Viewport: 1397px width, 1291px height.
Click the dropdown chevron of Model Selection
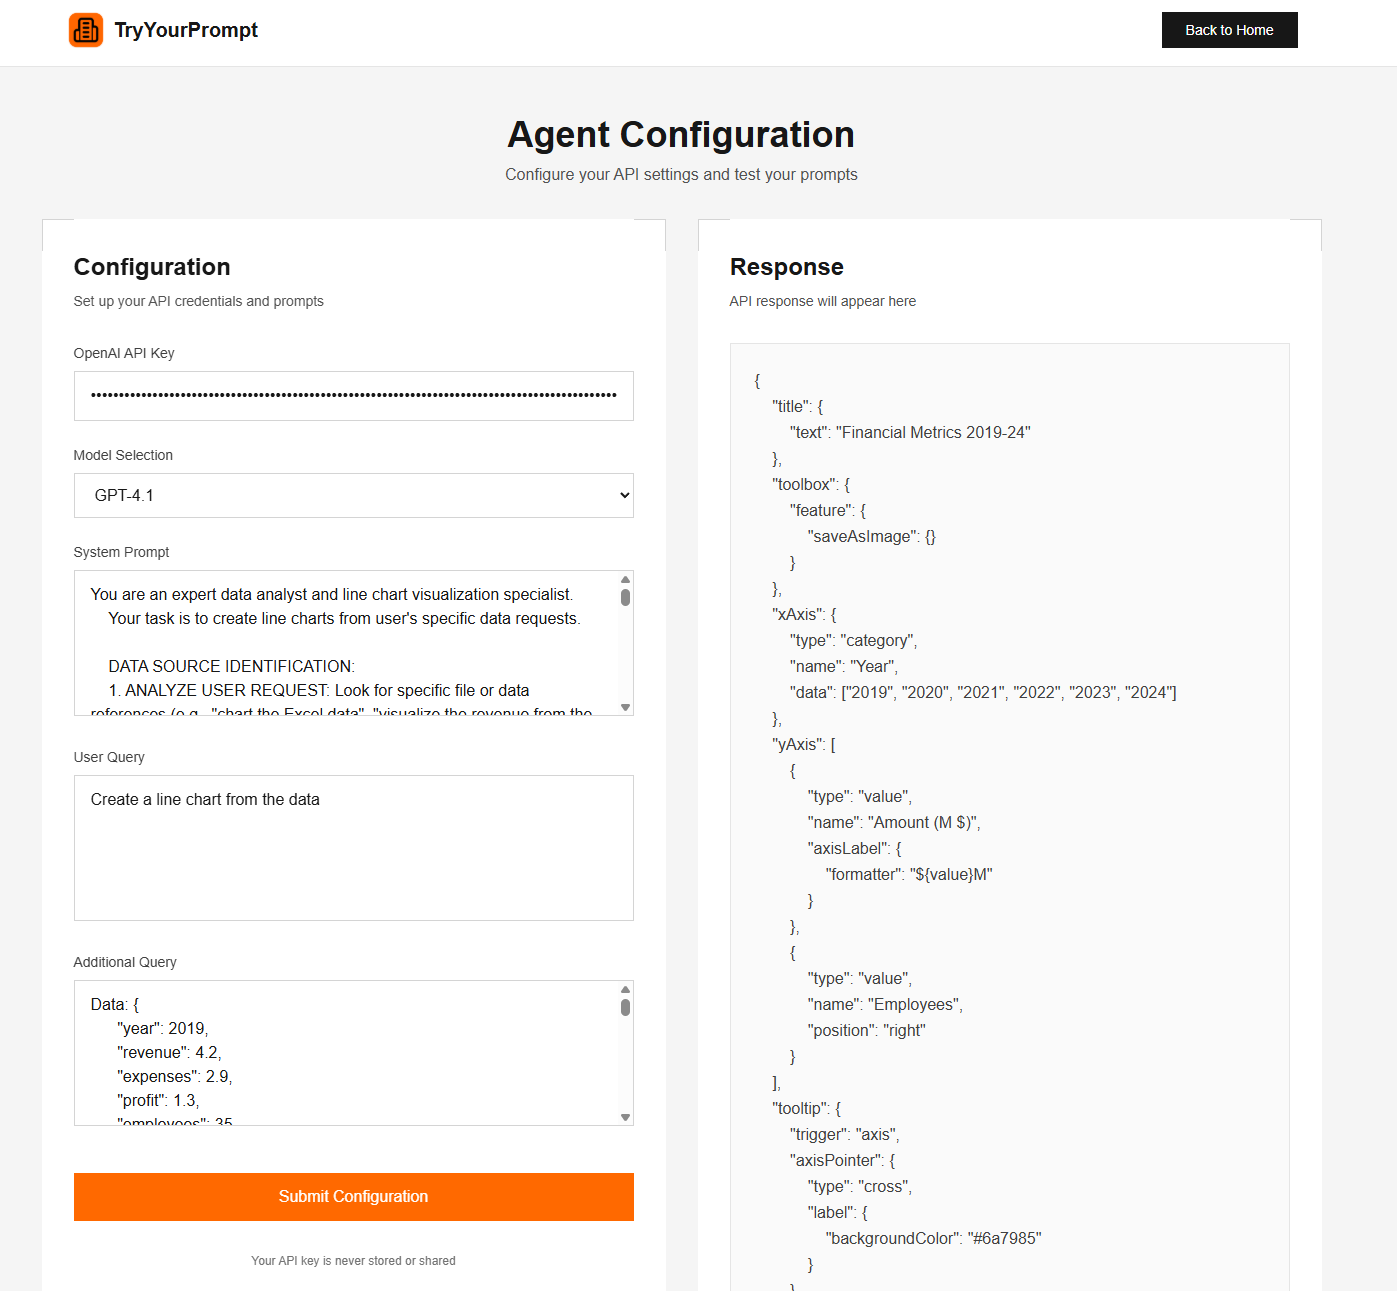[x=624, y=495]
